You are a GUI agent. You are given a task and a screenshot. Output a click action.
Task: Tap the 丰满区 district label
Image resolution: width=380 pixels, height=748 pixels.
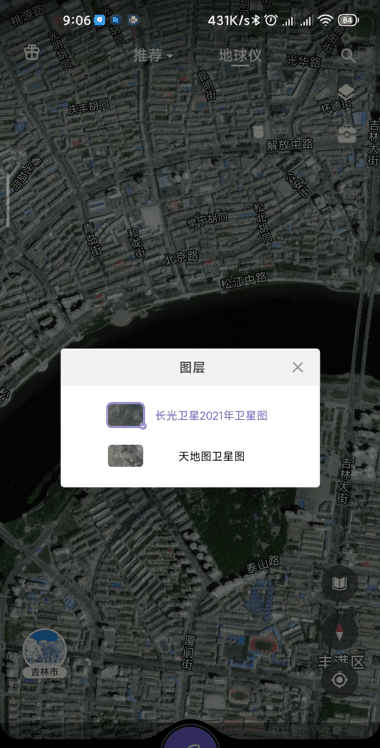pyautogui.click(x=341, y=662)
